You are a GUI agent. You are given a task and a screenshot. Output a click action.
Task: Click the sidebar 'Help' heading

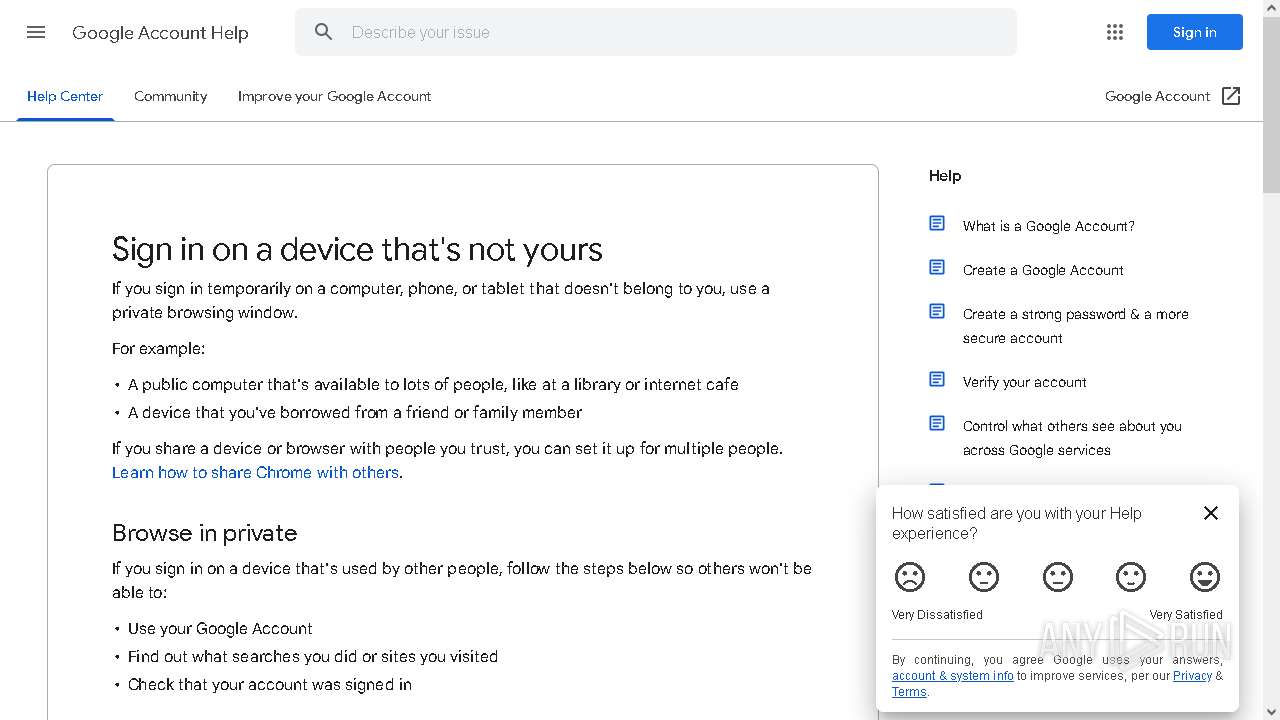click(x=945, y=176)
